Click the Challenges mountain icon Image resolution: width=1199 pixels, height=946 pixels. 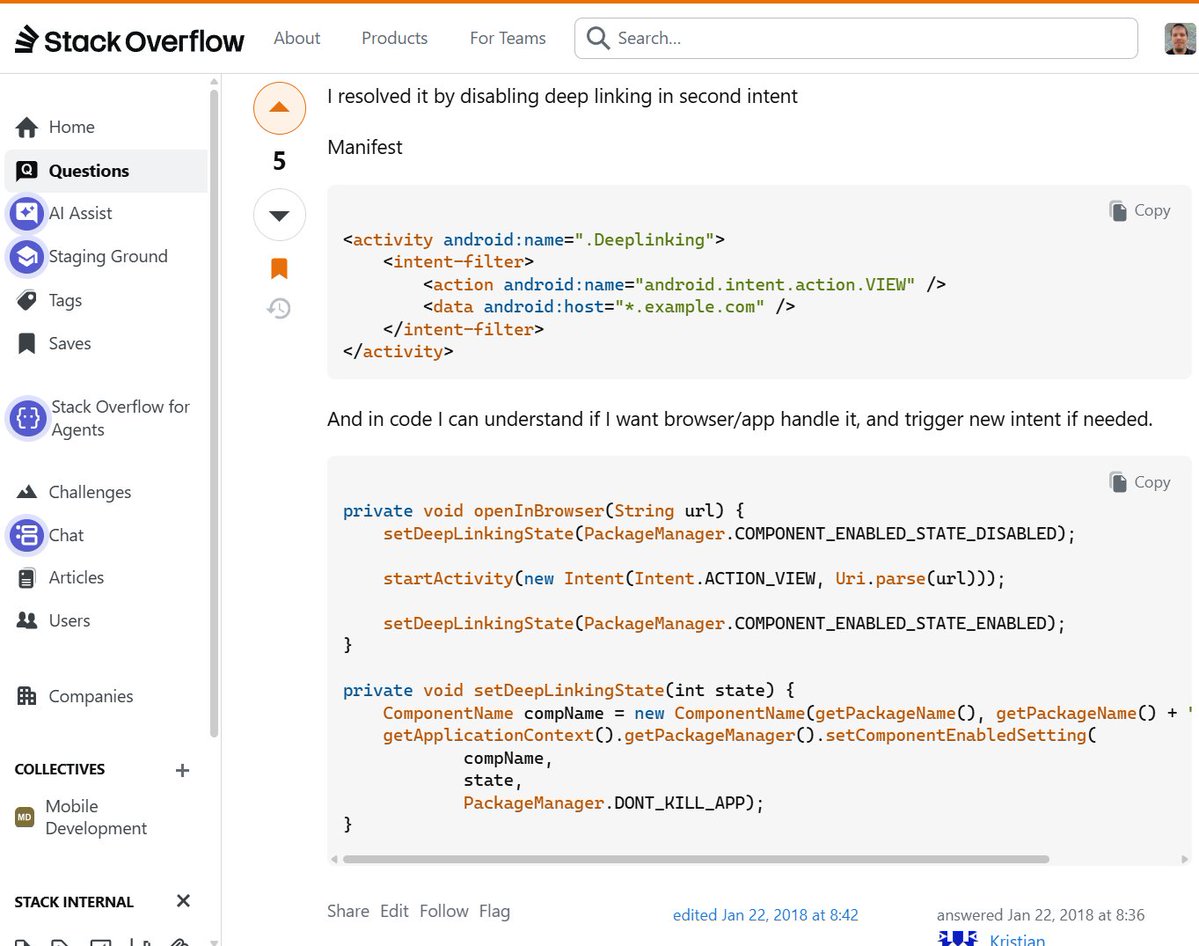pos(27,492)
